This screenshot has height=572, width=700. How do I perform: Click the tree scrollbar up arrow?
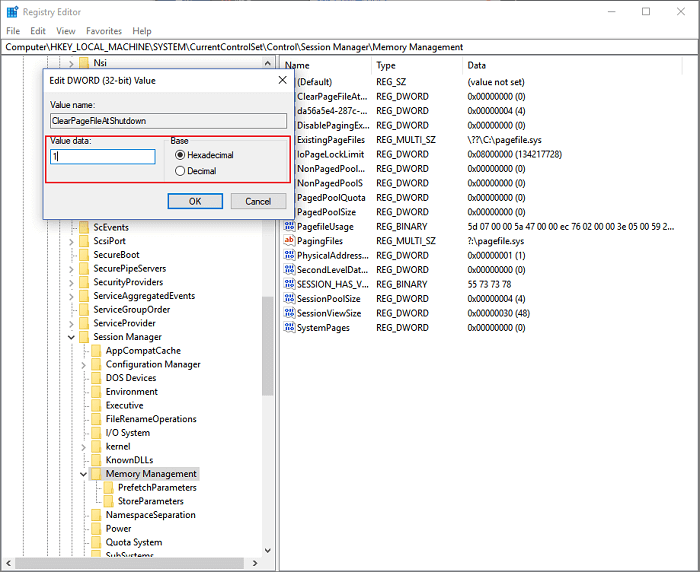tap(267, 63)
